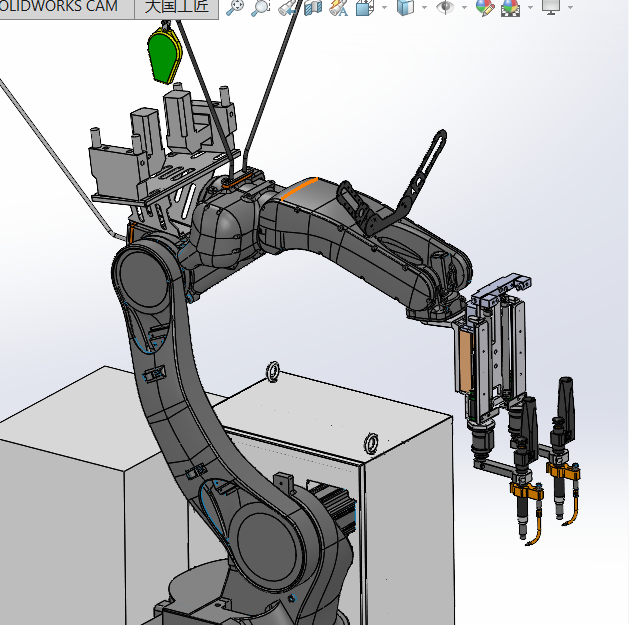629x625 pixels.
Task: Return to the Previous View
Action: (287, 7)
